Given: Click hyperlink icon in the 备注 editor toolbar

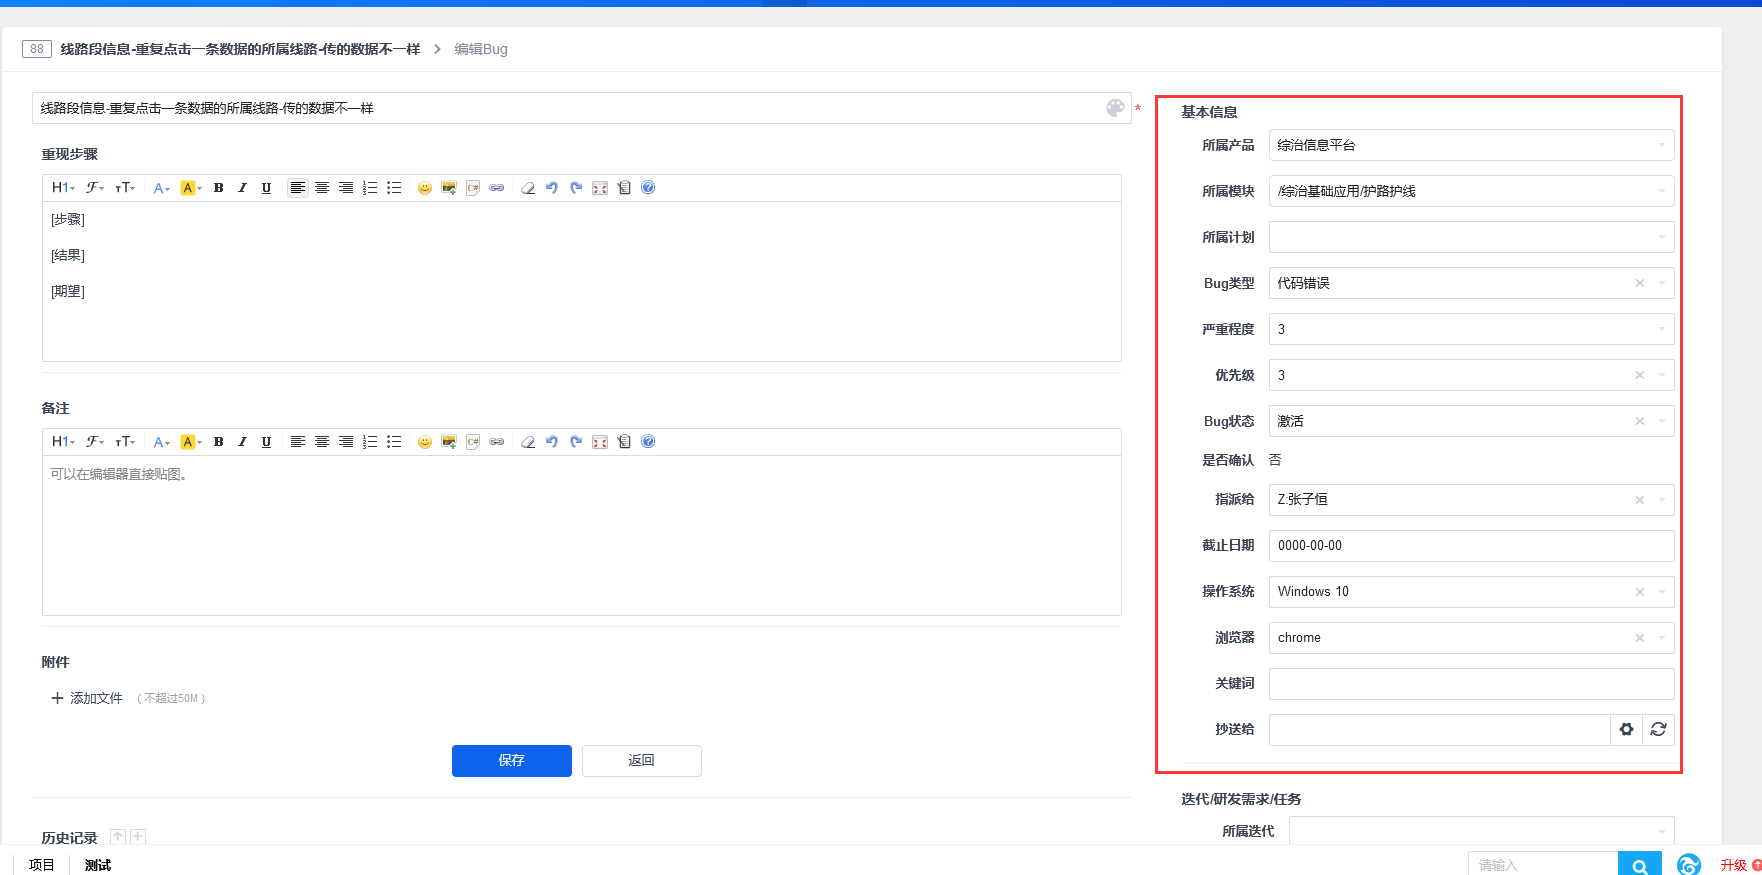Looking at the screenshot, I should 497,442.
